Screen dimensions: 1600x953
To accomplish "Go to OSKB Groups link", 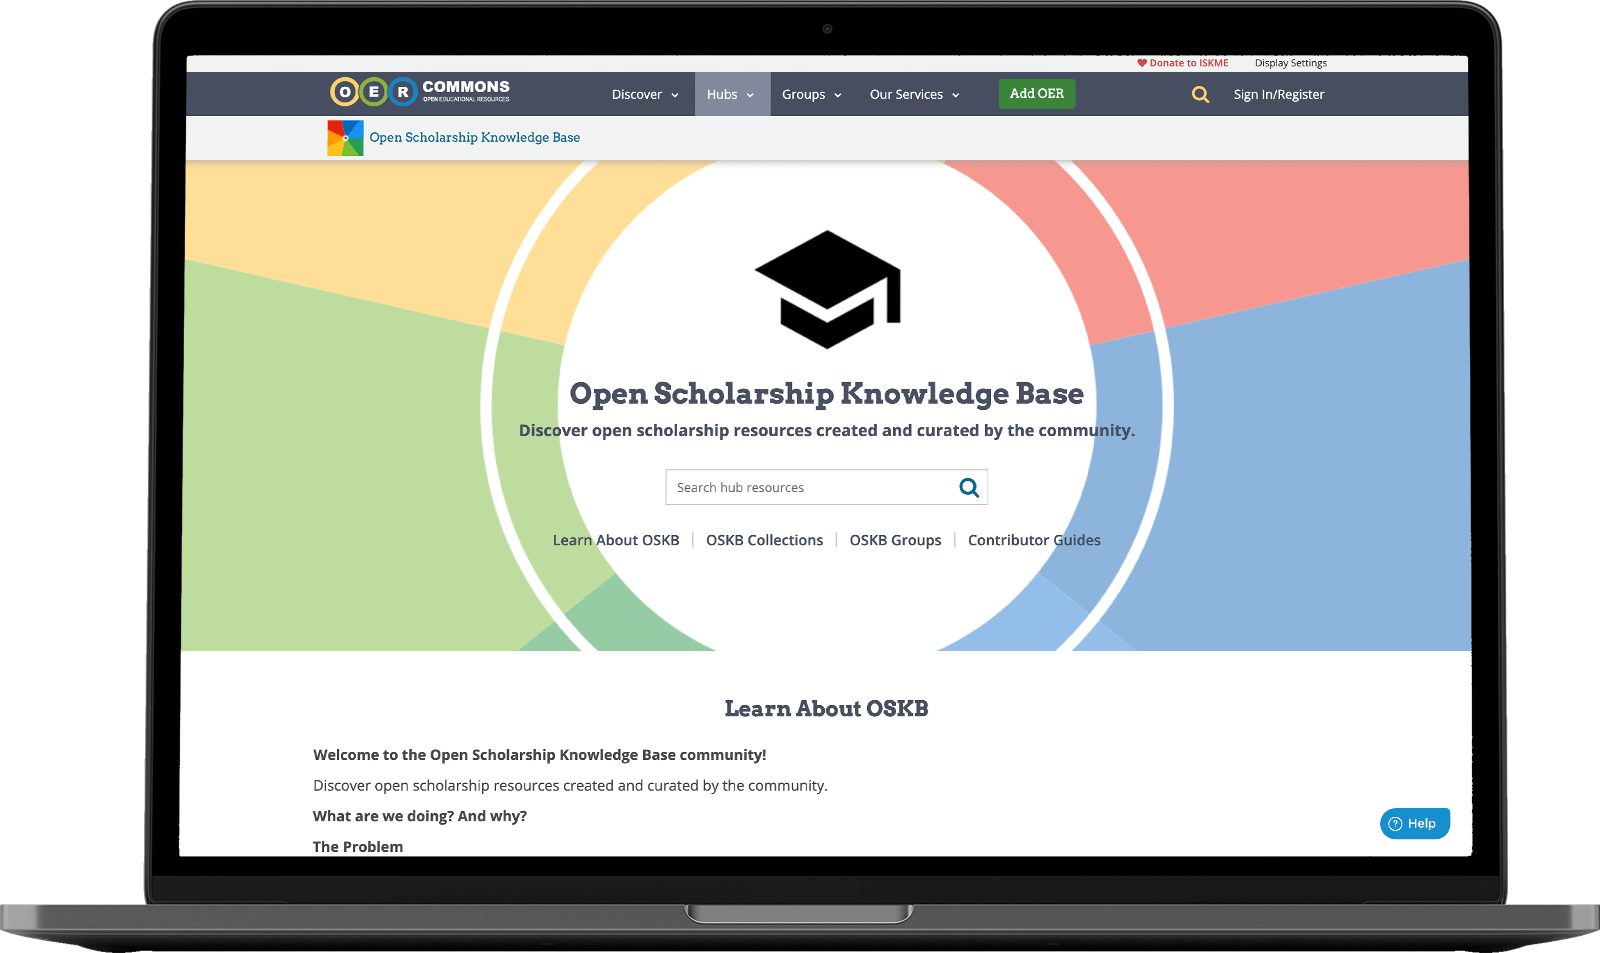I will tap(896, 540).
